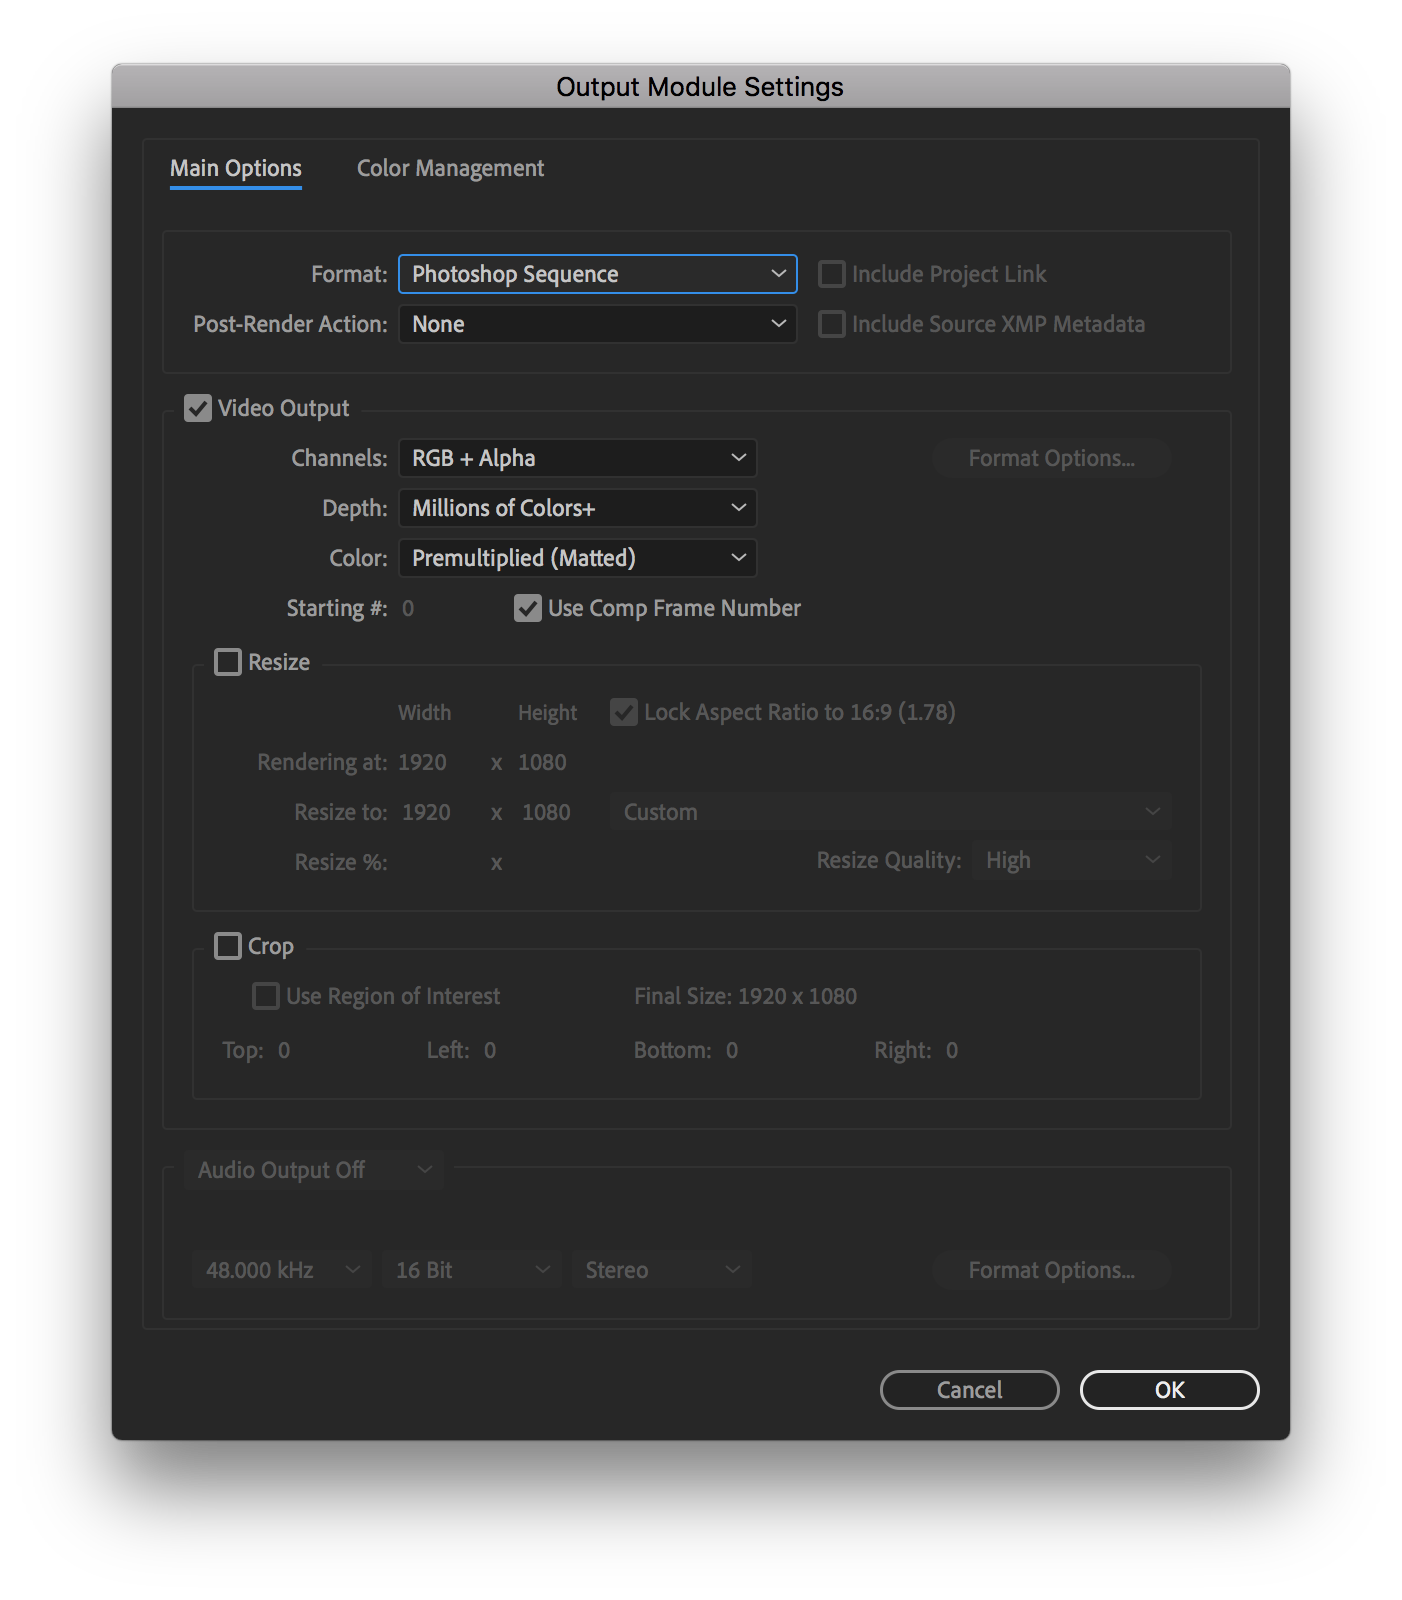Image resolution: width=1402 pixels, height=1600 pixels.
Task: Open the Channels dropdown set to RGB + Alpha
Action: pyautogui.click(x=578, y=458)
